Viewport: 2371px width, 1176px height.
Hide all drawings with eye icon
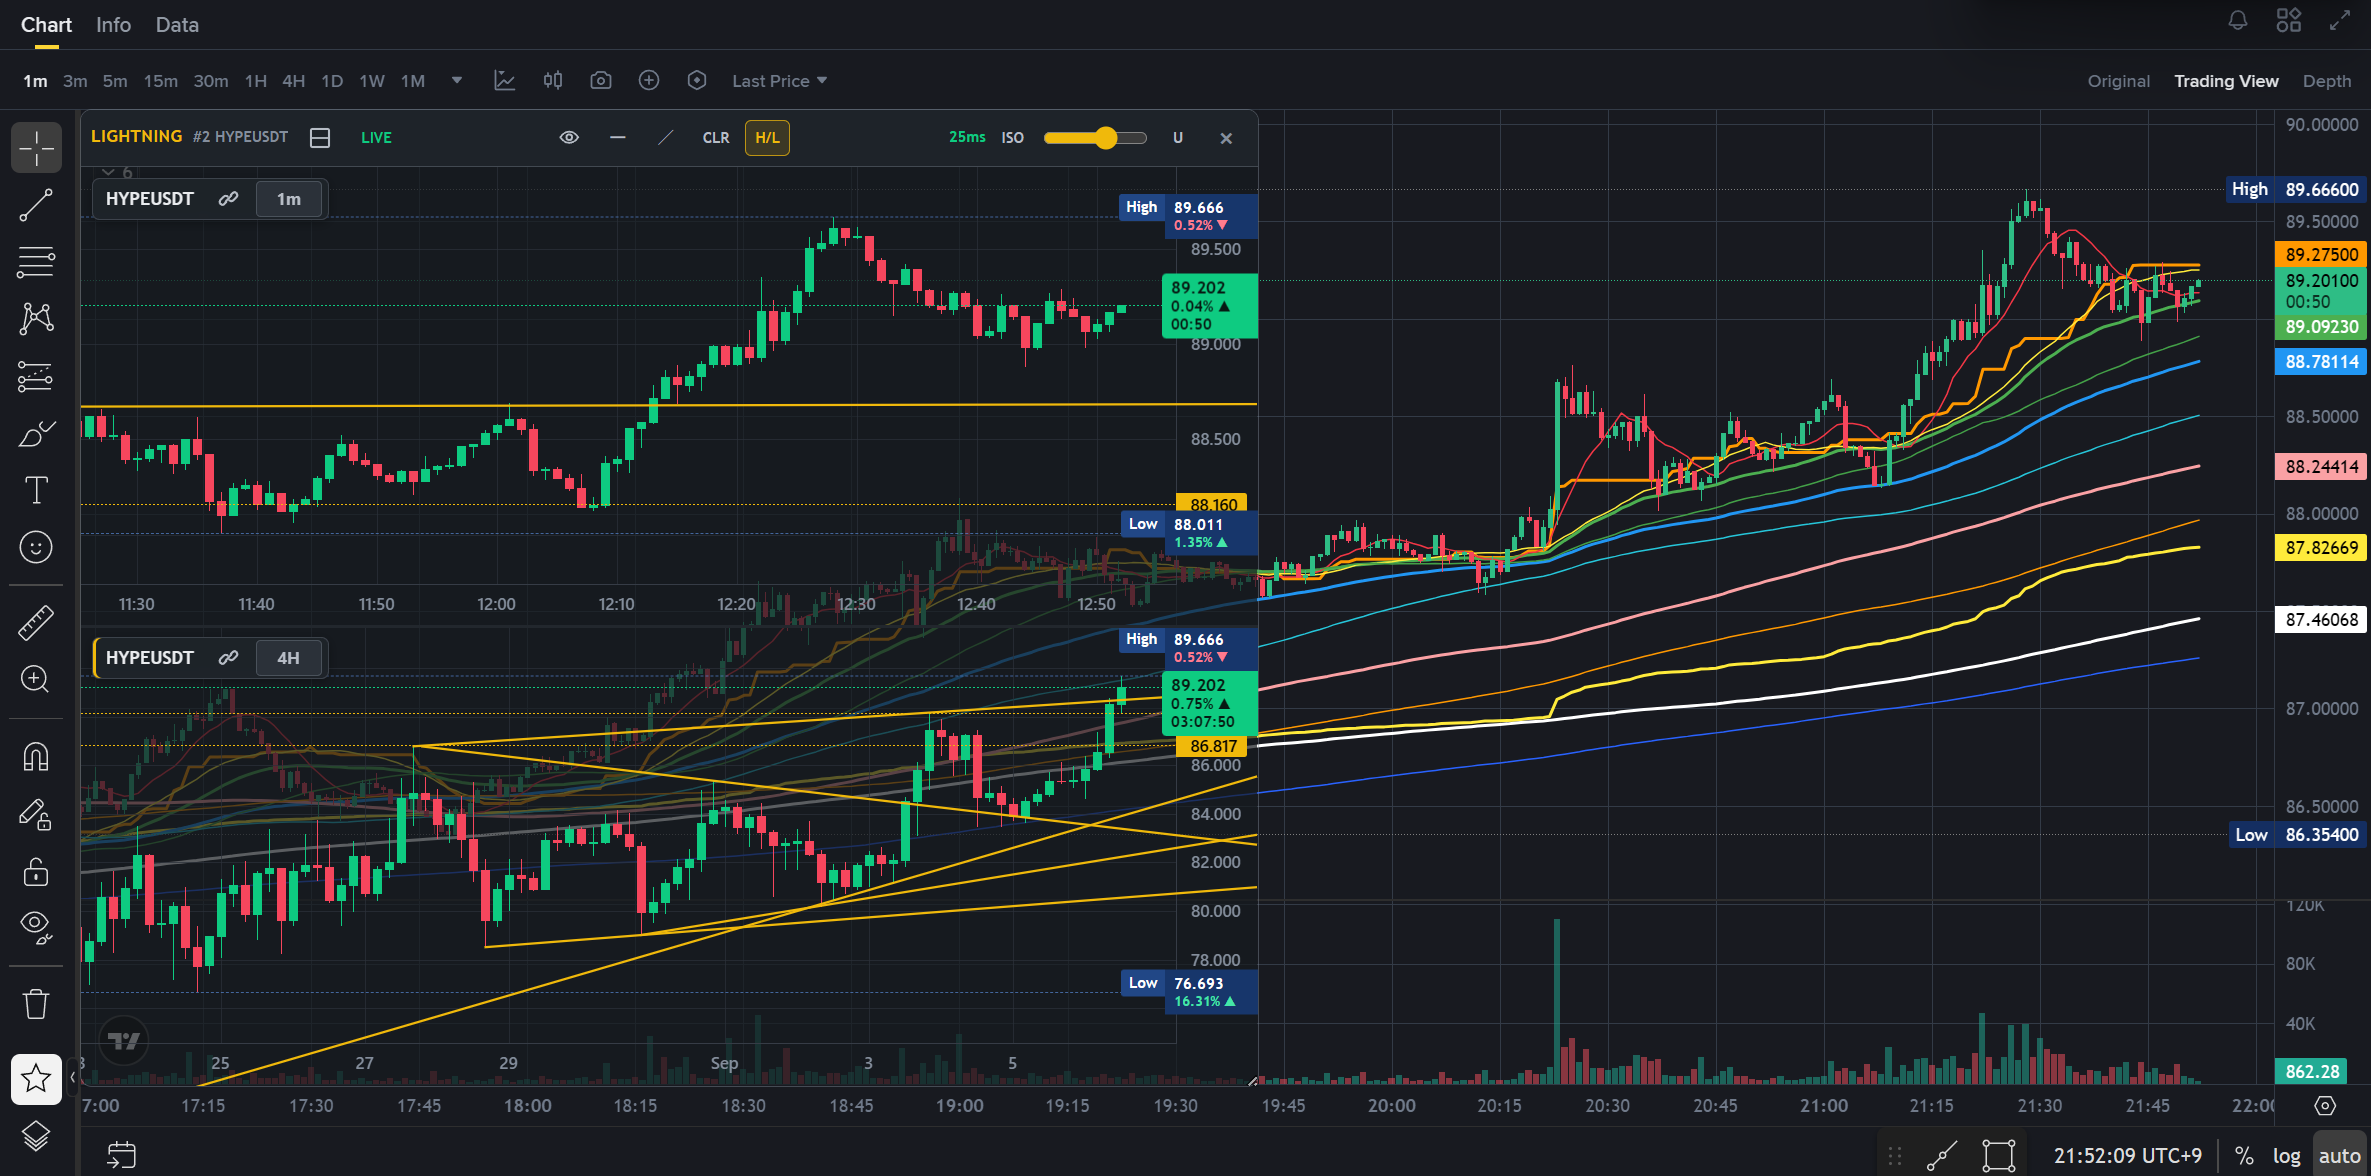pyautogui.click(x=36, y=927)
